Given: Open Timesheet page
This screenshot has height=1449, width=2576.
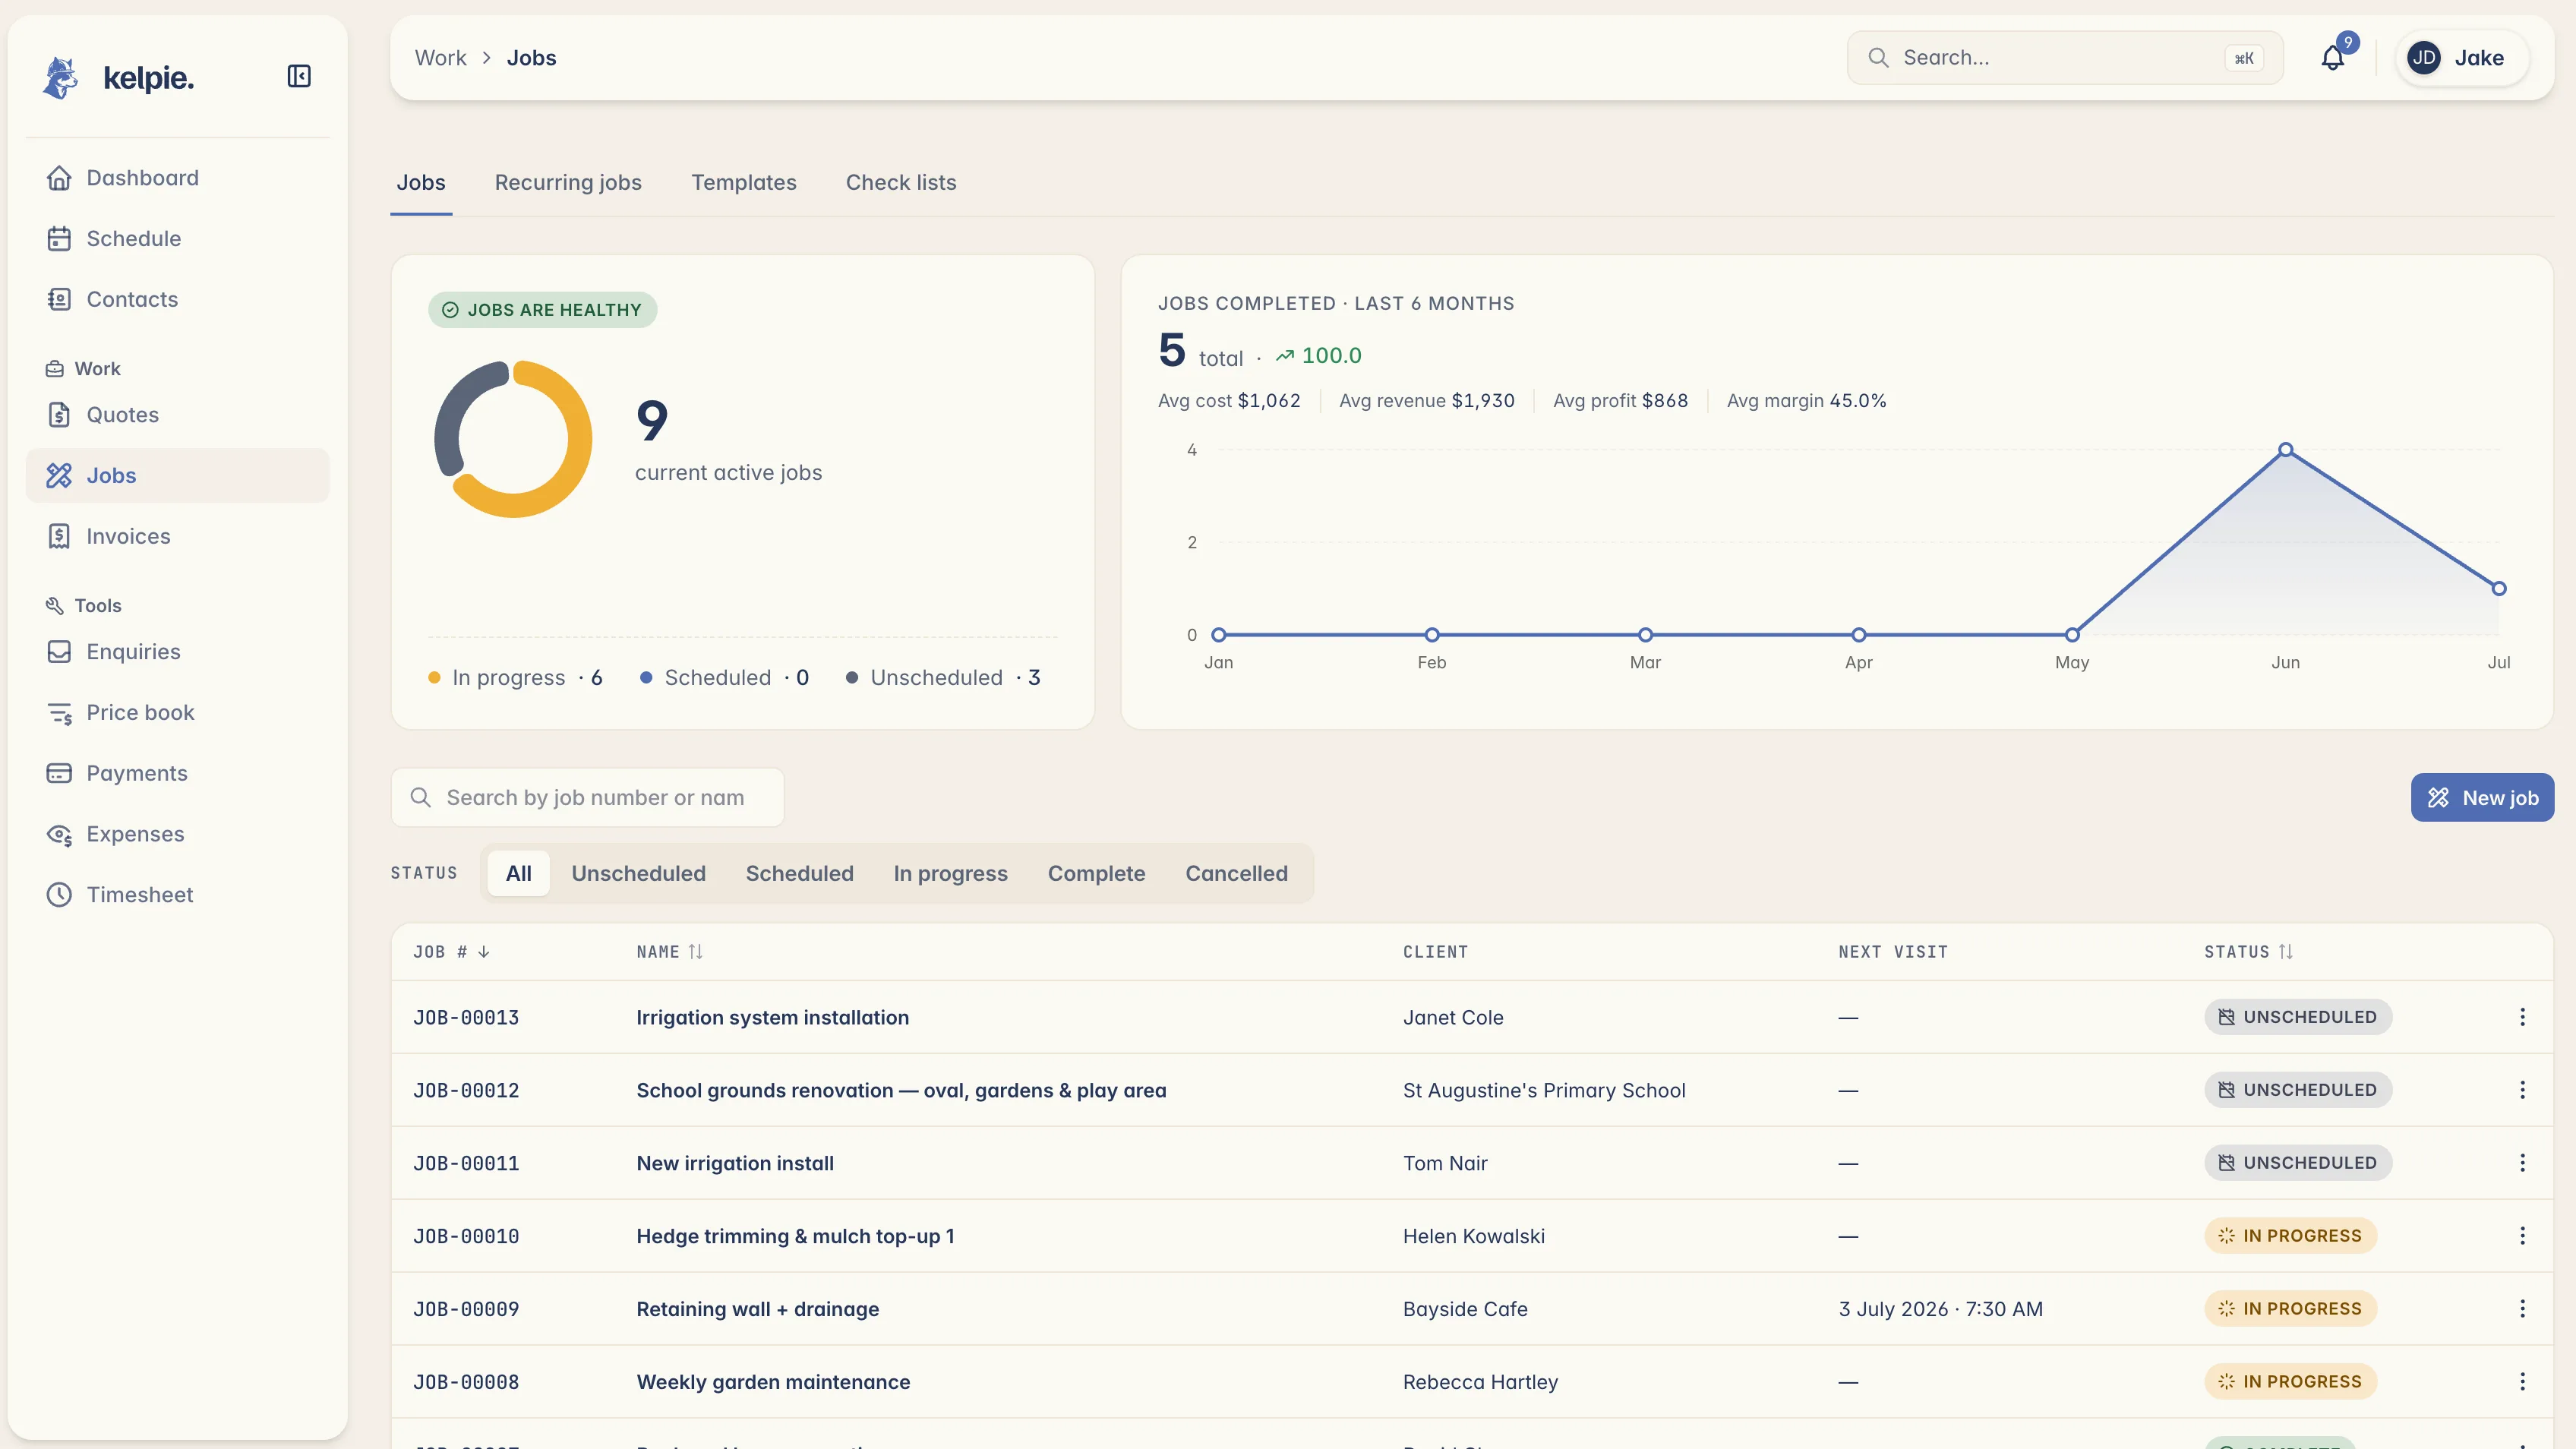Looking at the screenshot, I should [x=177, y=895].
